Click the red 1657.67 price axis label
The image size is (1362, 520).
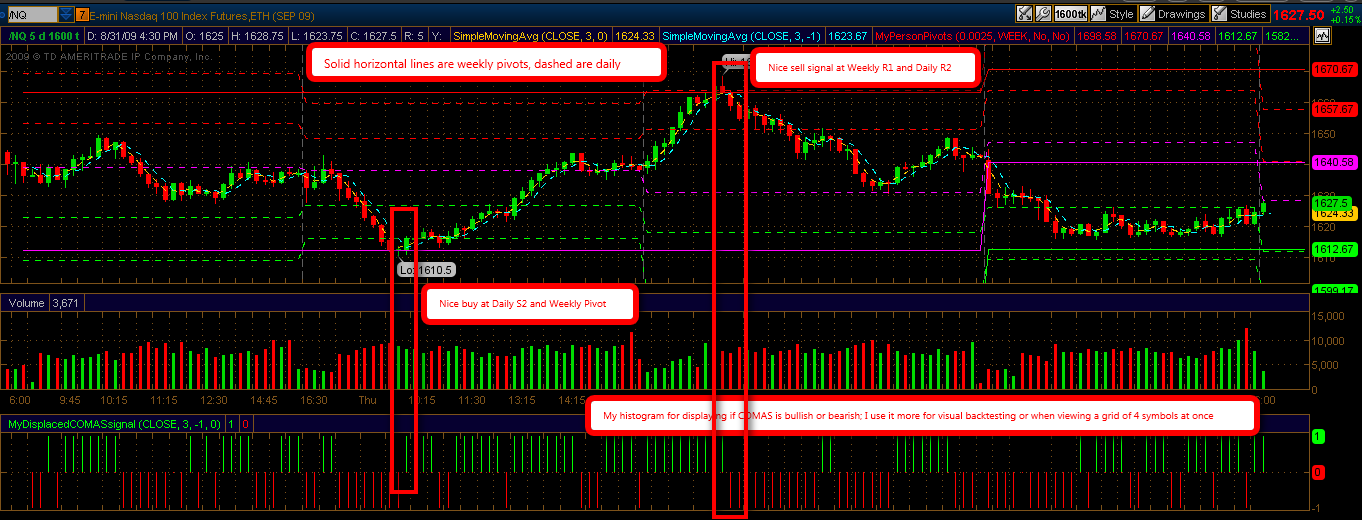(x=1332, y=109)
